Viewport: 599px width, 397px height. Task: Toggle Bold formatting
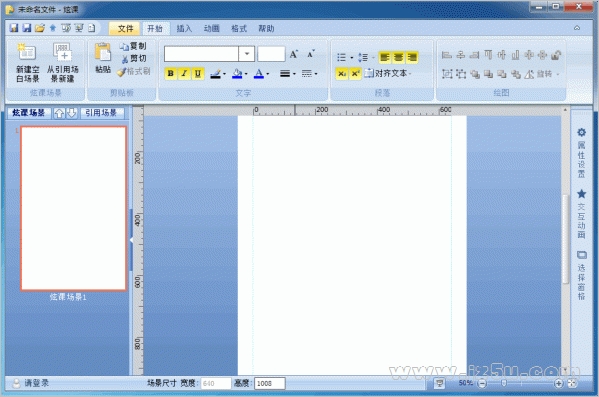coord(170,73)
